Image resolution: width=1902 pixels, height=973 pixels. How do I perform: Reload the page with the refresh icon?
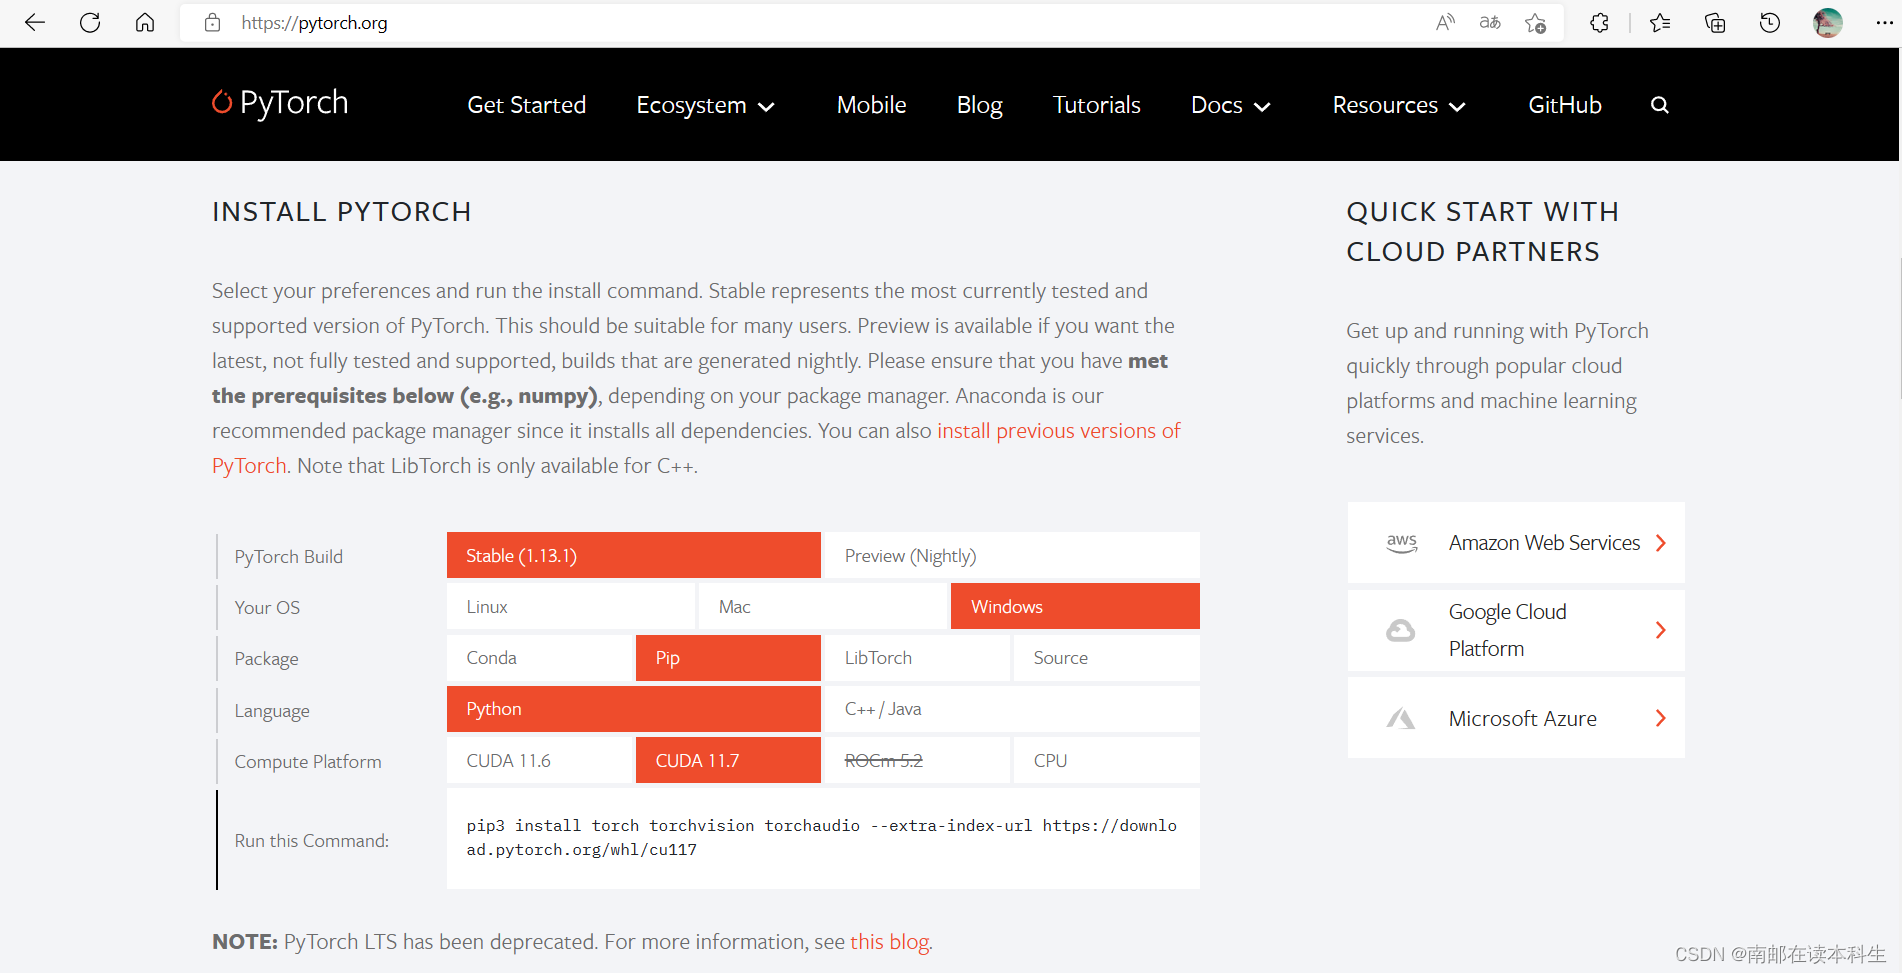90,22
